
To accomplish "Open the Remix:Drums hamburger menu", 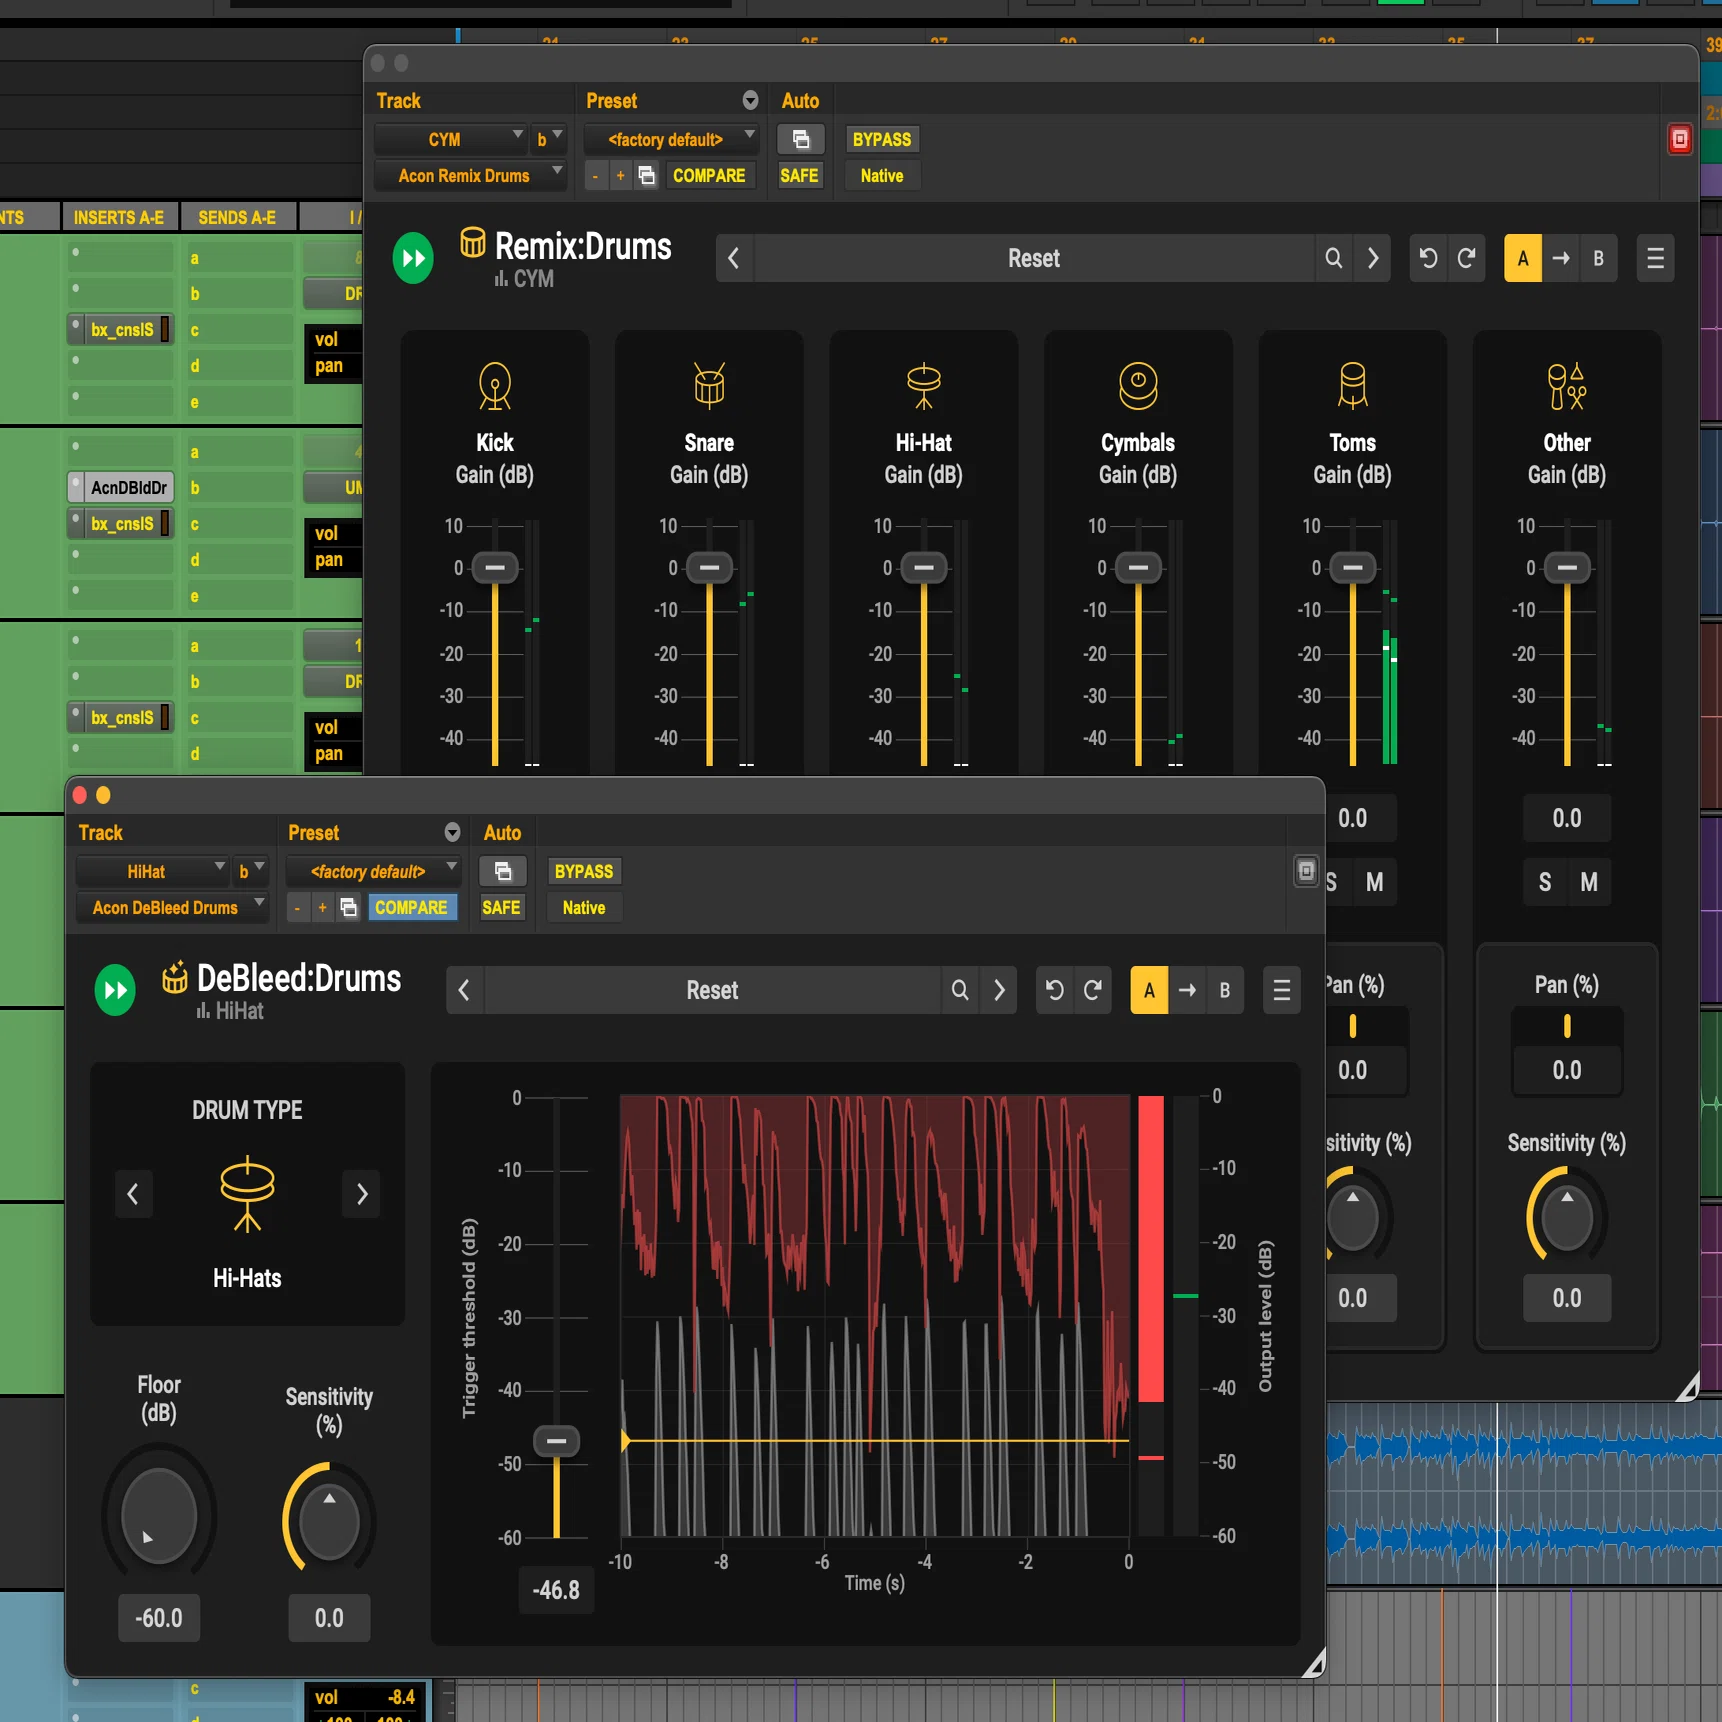I will point(1655,258).
